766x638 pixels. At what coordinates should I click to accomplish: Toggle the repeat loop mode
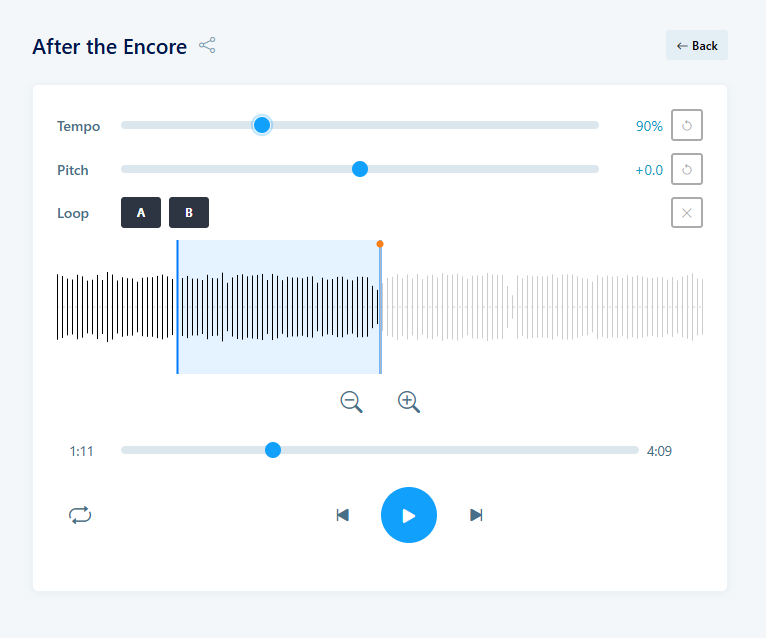80,515
